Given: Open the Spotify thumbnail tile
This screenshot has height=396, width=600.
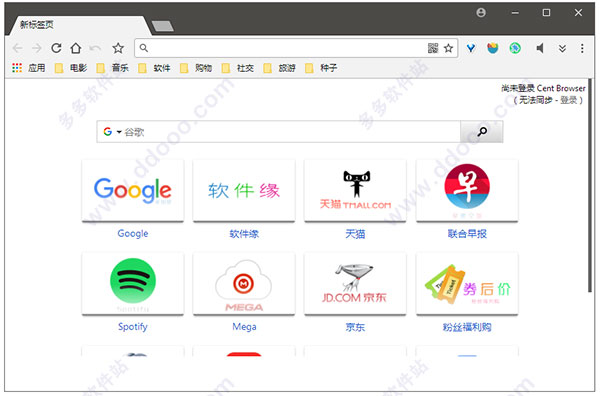Looking at the screenshot, I should point(133,284).
